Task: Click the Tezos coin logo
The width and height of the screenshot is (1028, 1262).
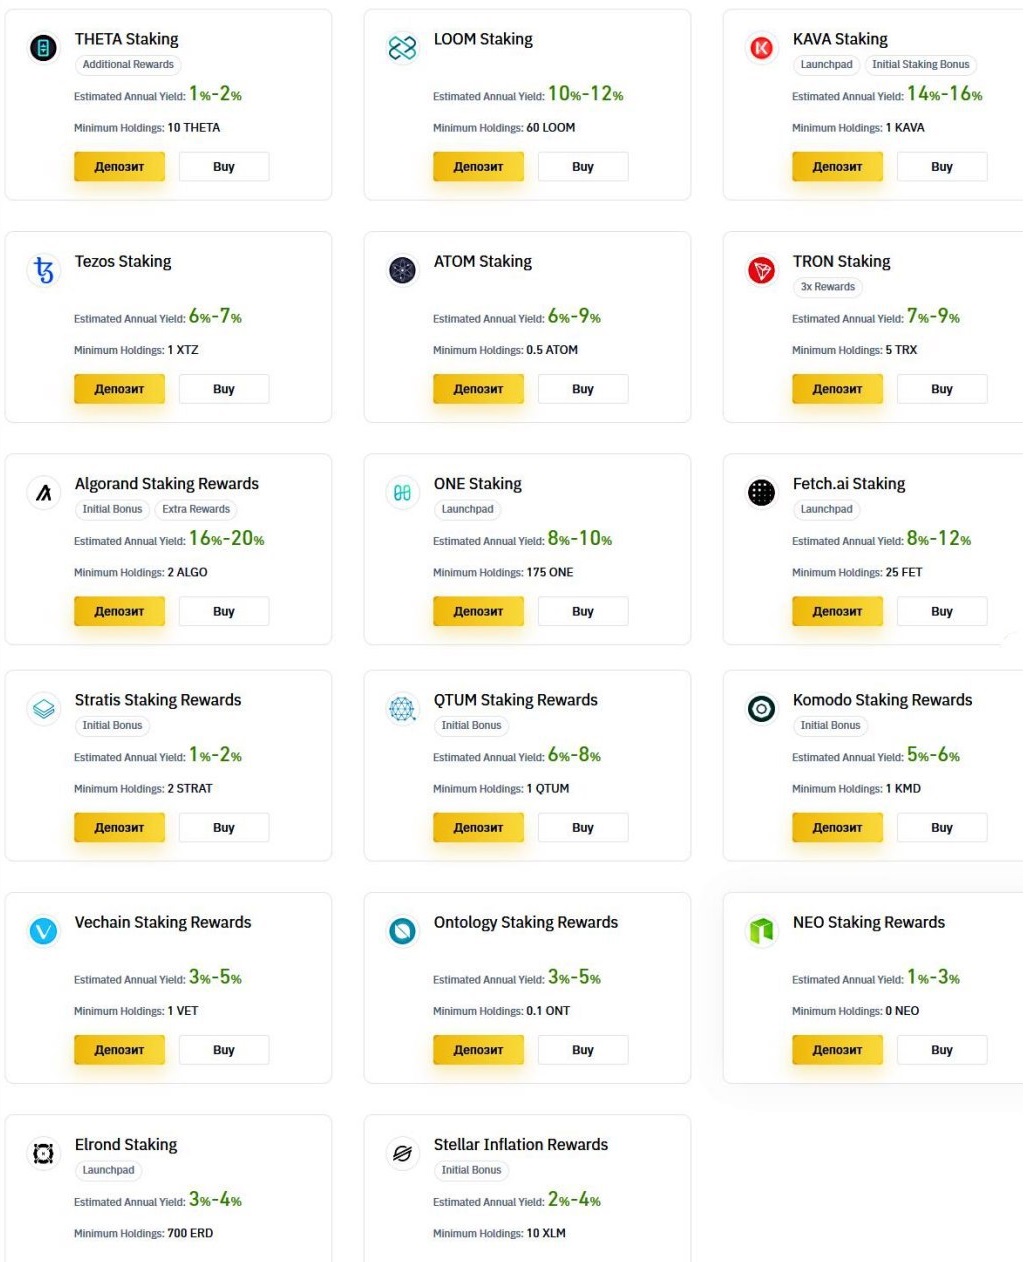Action: (x=43, y=270)
